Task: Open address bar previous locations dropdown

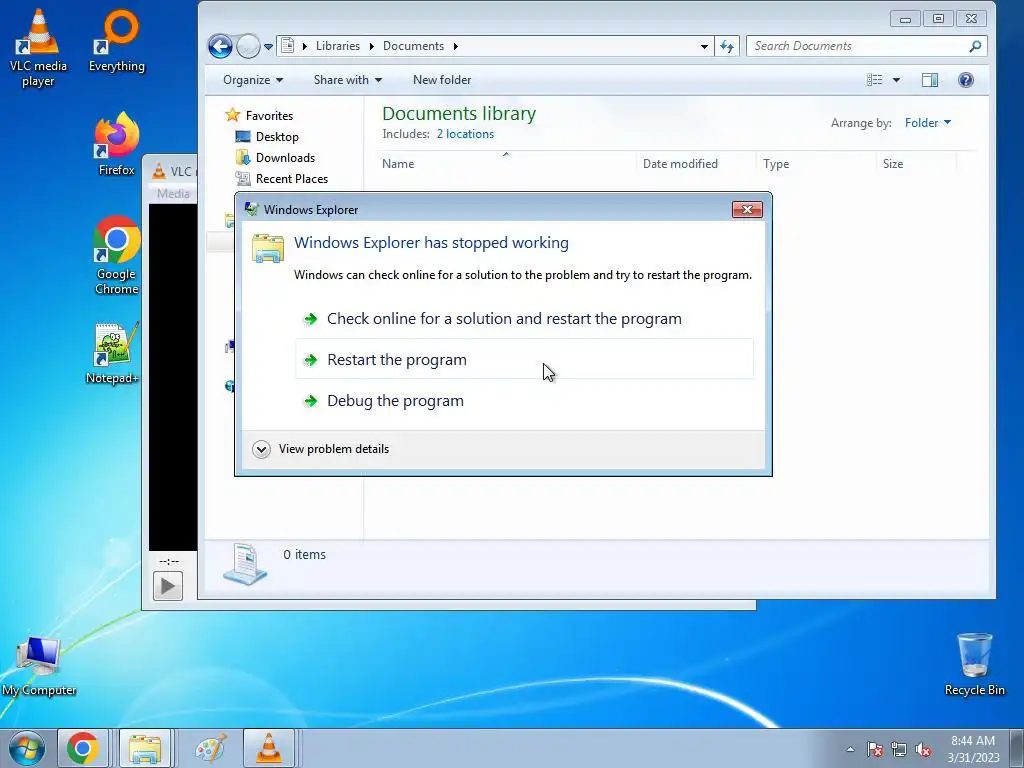Action: pyautogui.click(x=704, y=46)
